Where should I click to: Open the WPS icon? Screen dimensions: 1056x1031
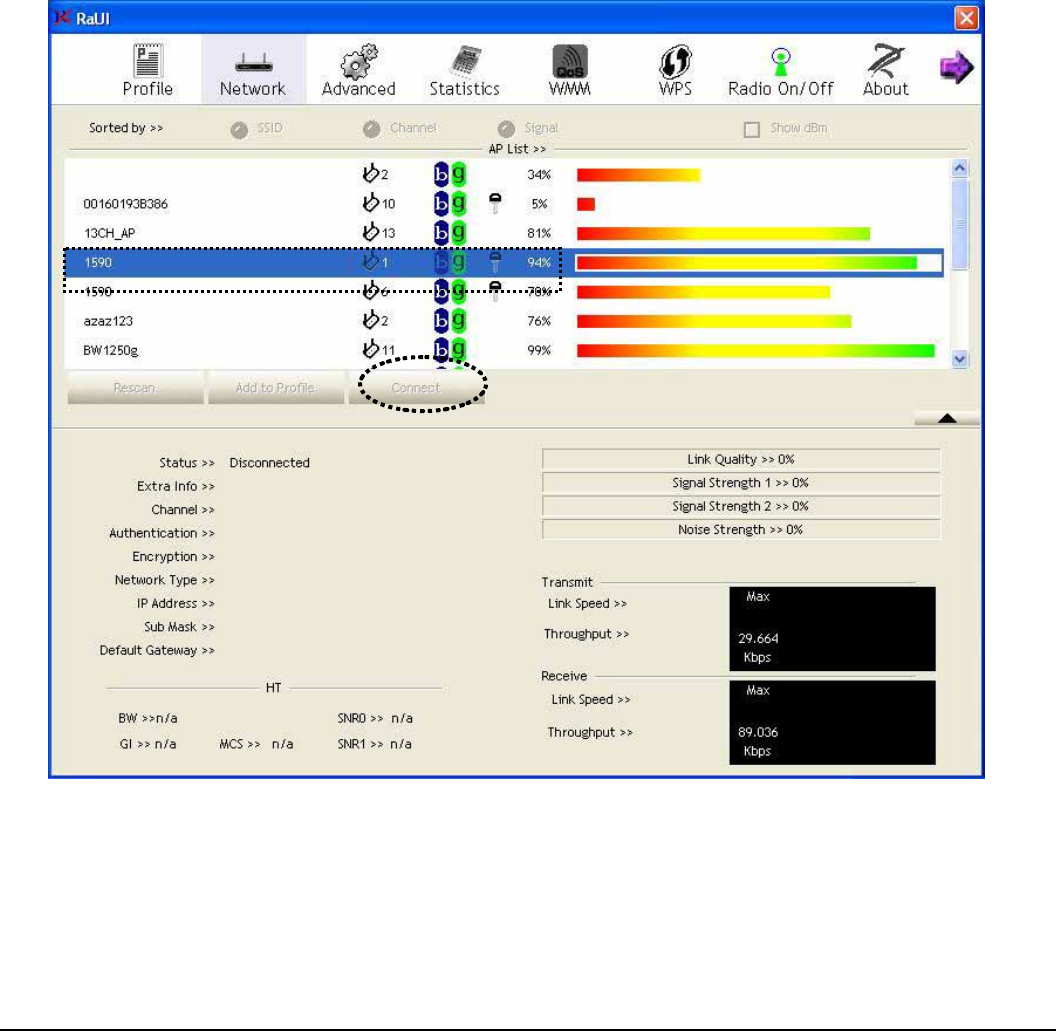675,61
